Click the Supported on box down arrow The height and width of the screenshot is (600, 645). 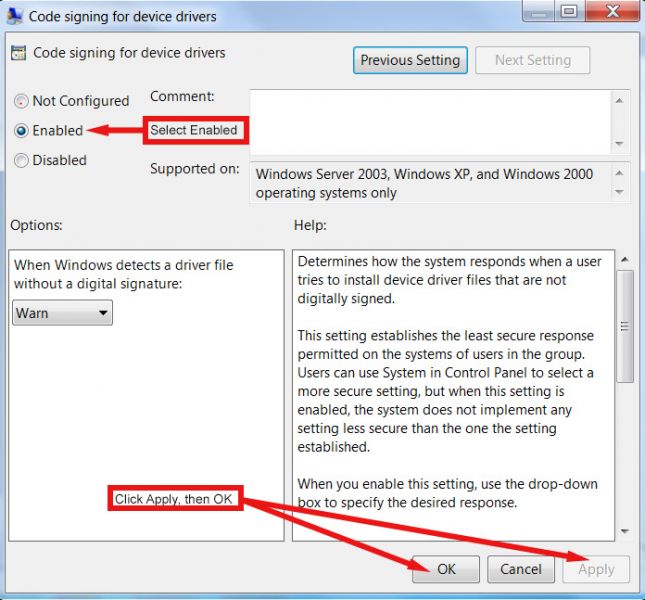click(x=620, y=192)
